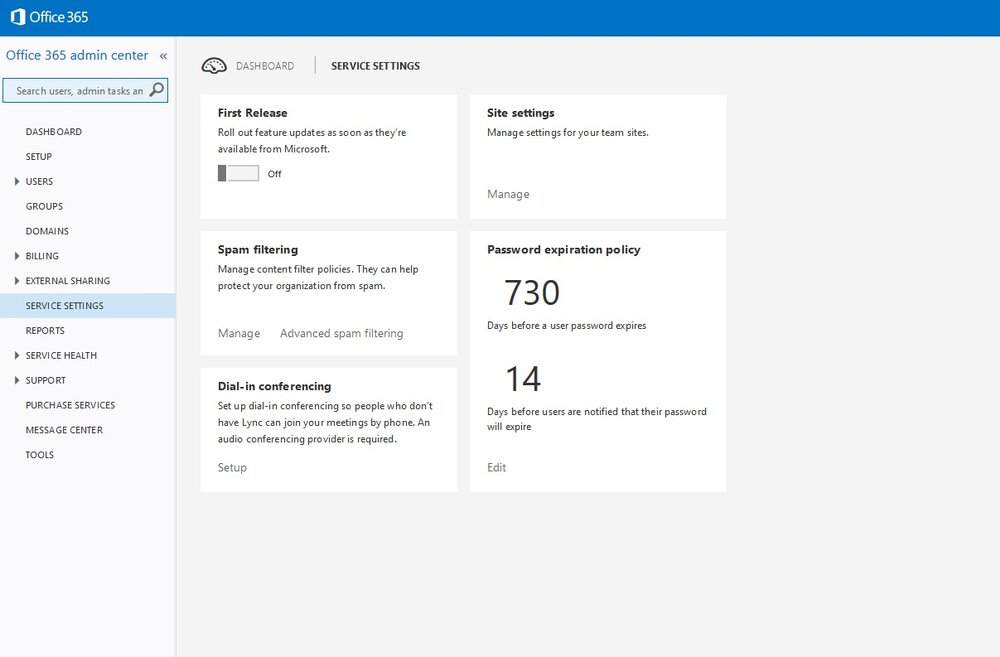The height and width of the screenshot is (657, 1000).
Task: Click the SERVICE HEALTH navigation label
Action: tap(61, 356)
